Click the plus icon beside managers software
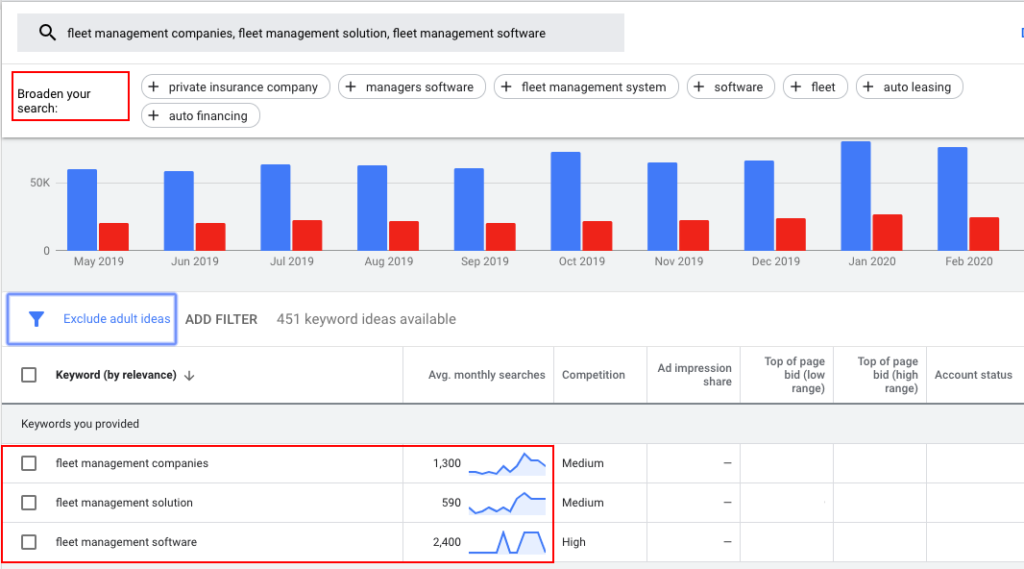This screenshot has width=1024, height=569. coord(351,87)
